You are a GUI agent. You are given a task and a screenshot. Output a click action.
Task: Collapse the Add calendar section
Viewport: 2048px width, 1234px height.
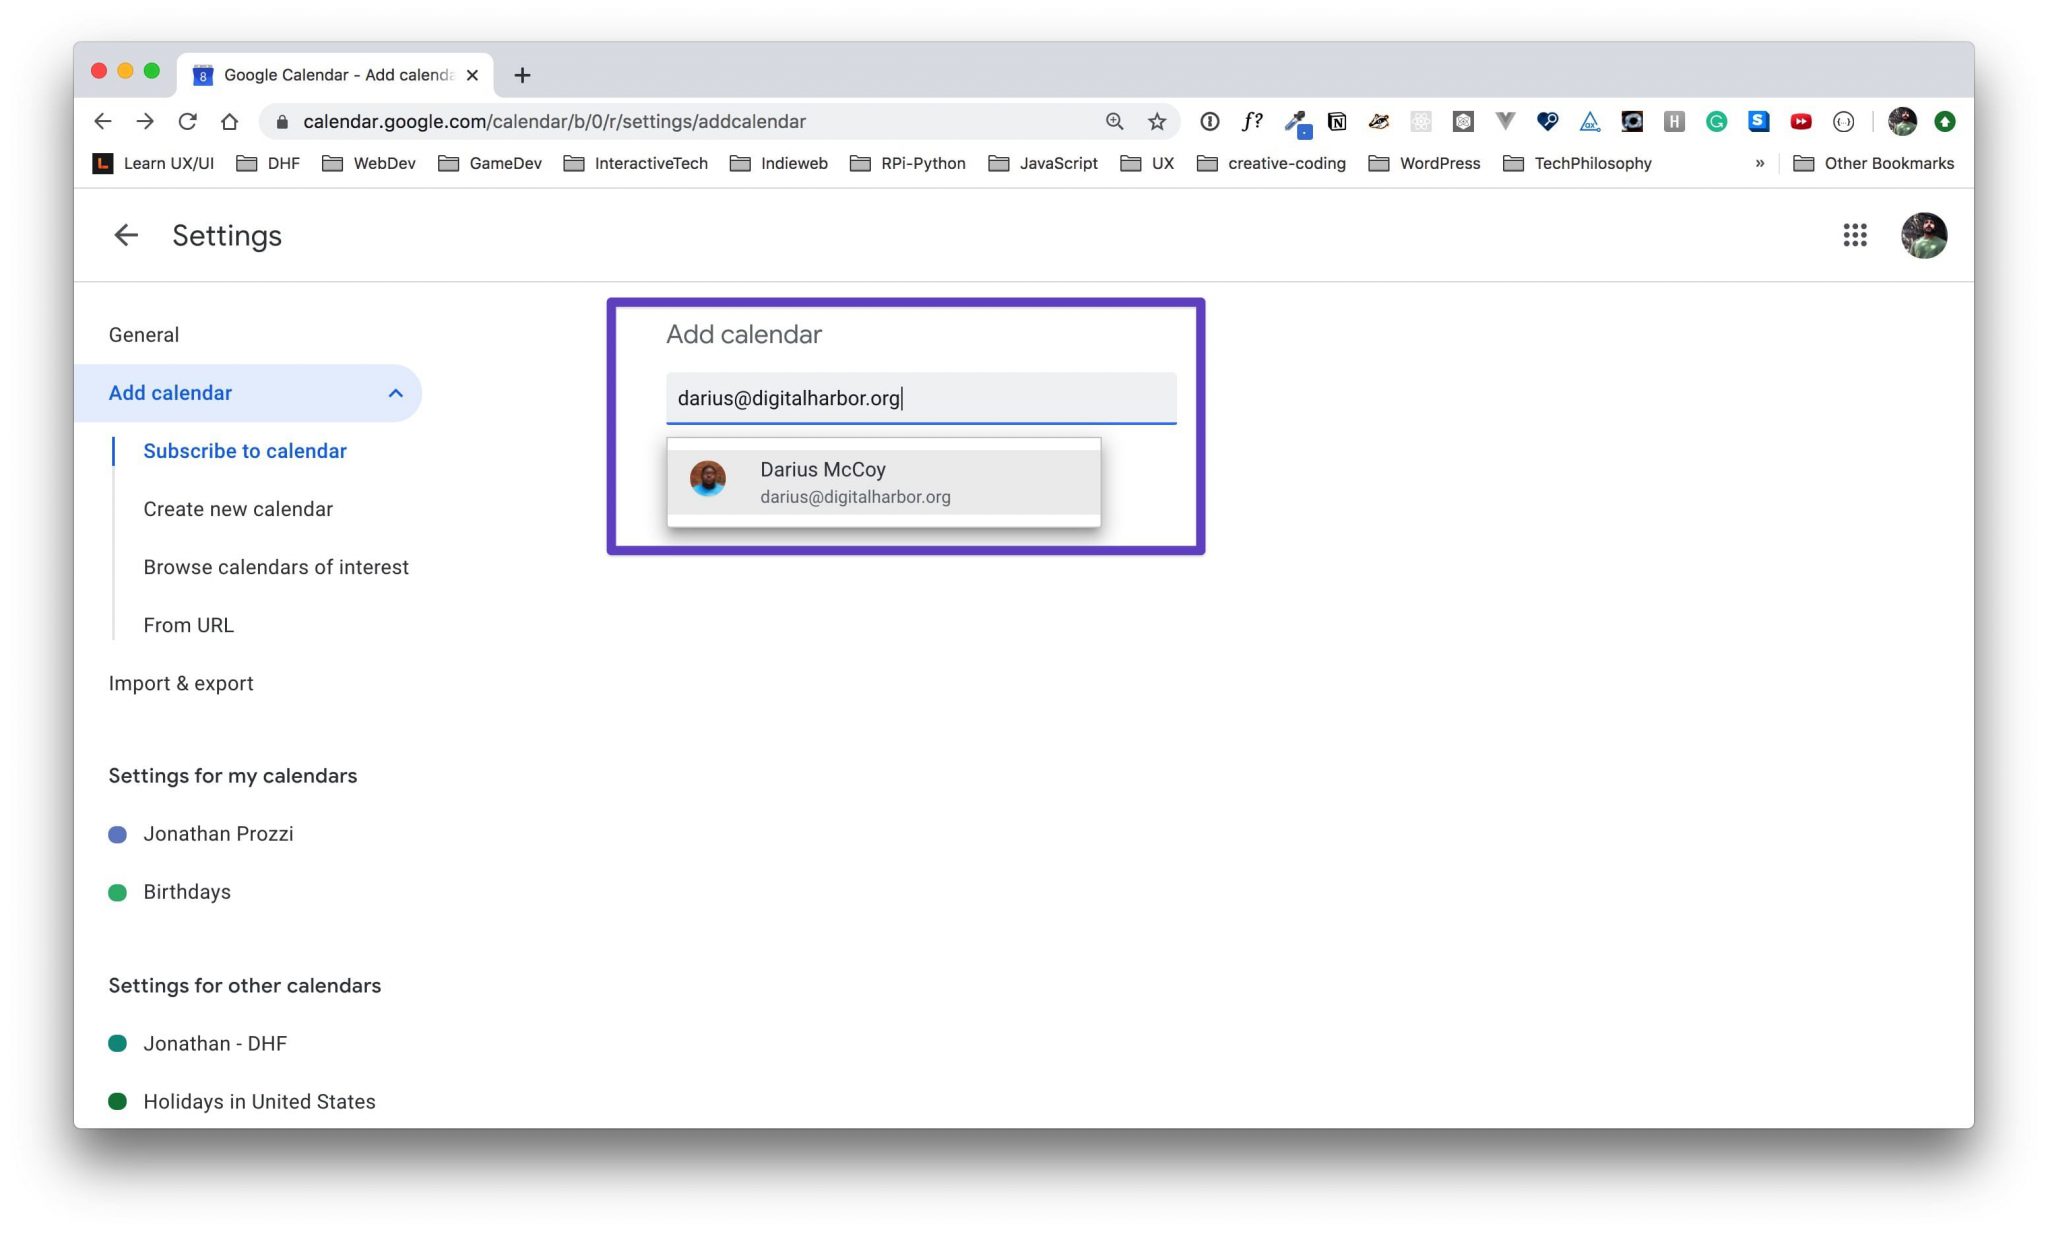396,393
